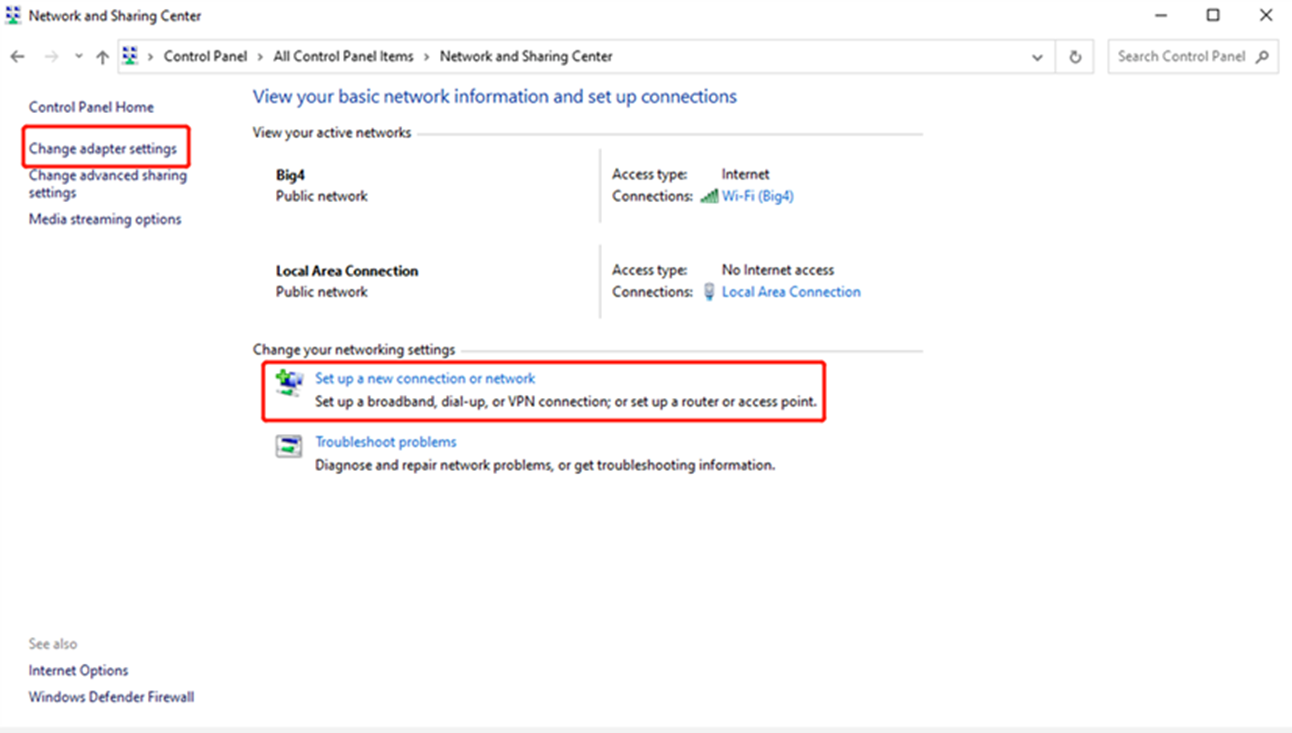Click the new connection setup icon

pyautogui.click(x=289, y=382)
